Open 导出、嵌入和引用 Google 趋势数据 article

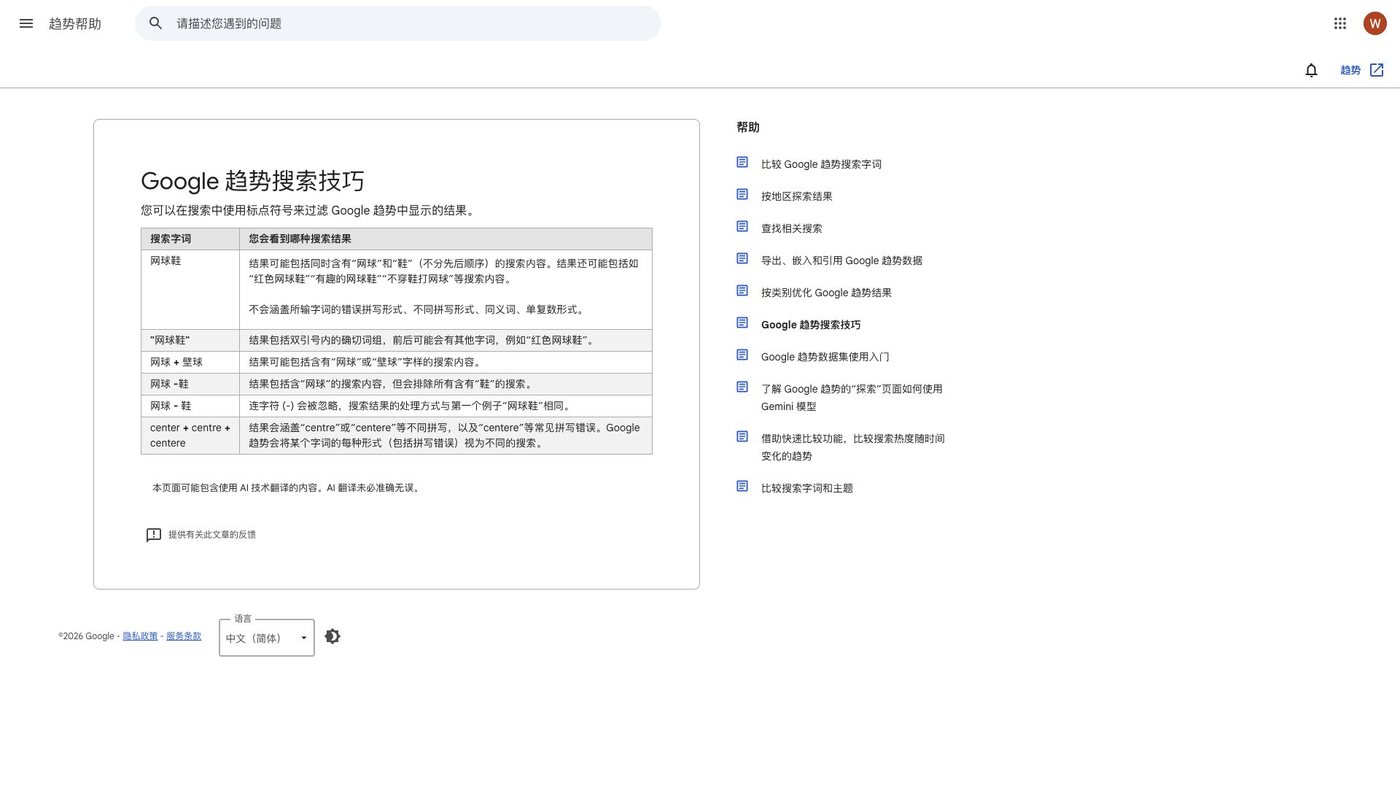pyautogui.click(x=841, y=260)
